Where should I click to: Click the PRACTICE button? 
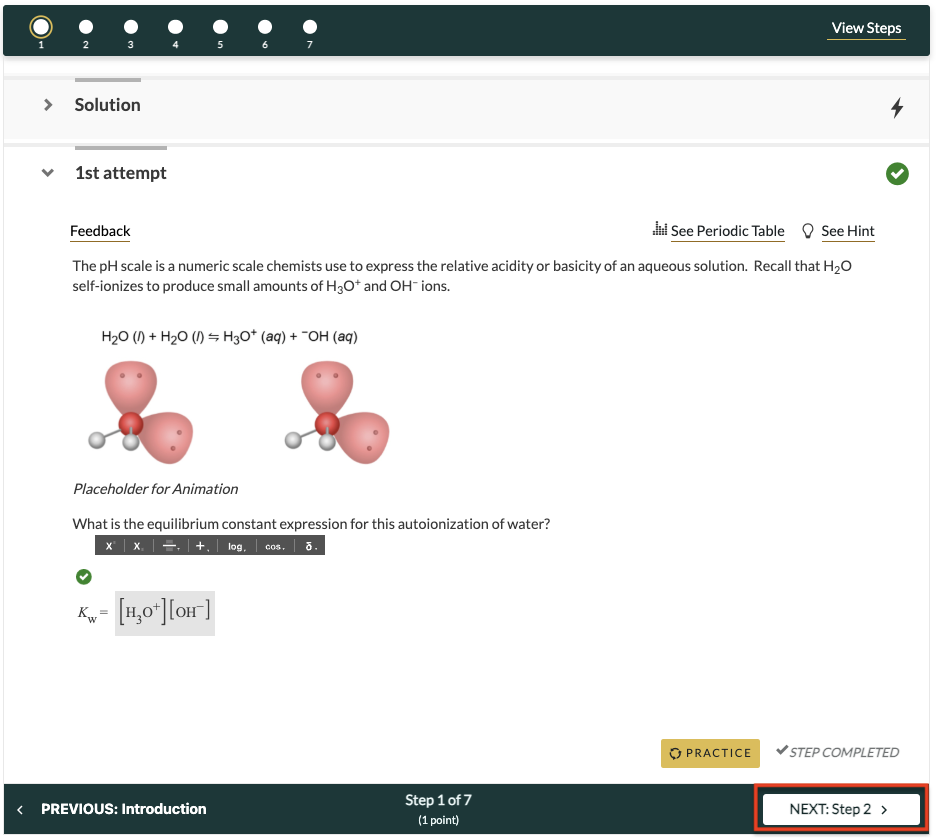710,753
